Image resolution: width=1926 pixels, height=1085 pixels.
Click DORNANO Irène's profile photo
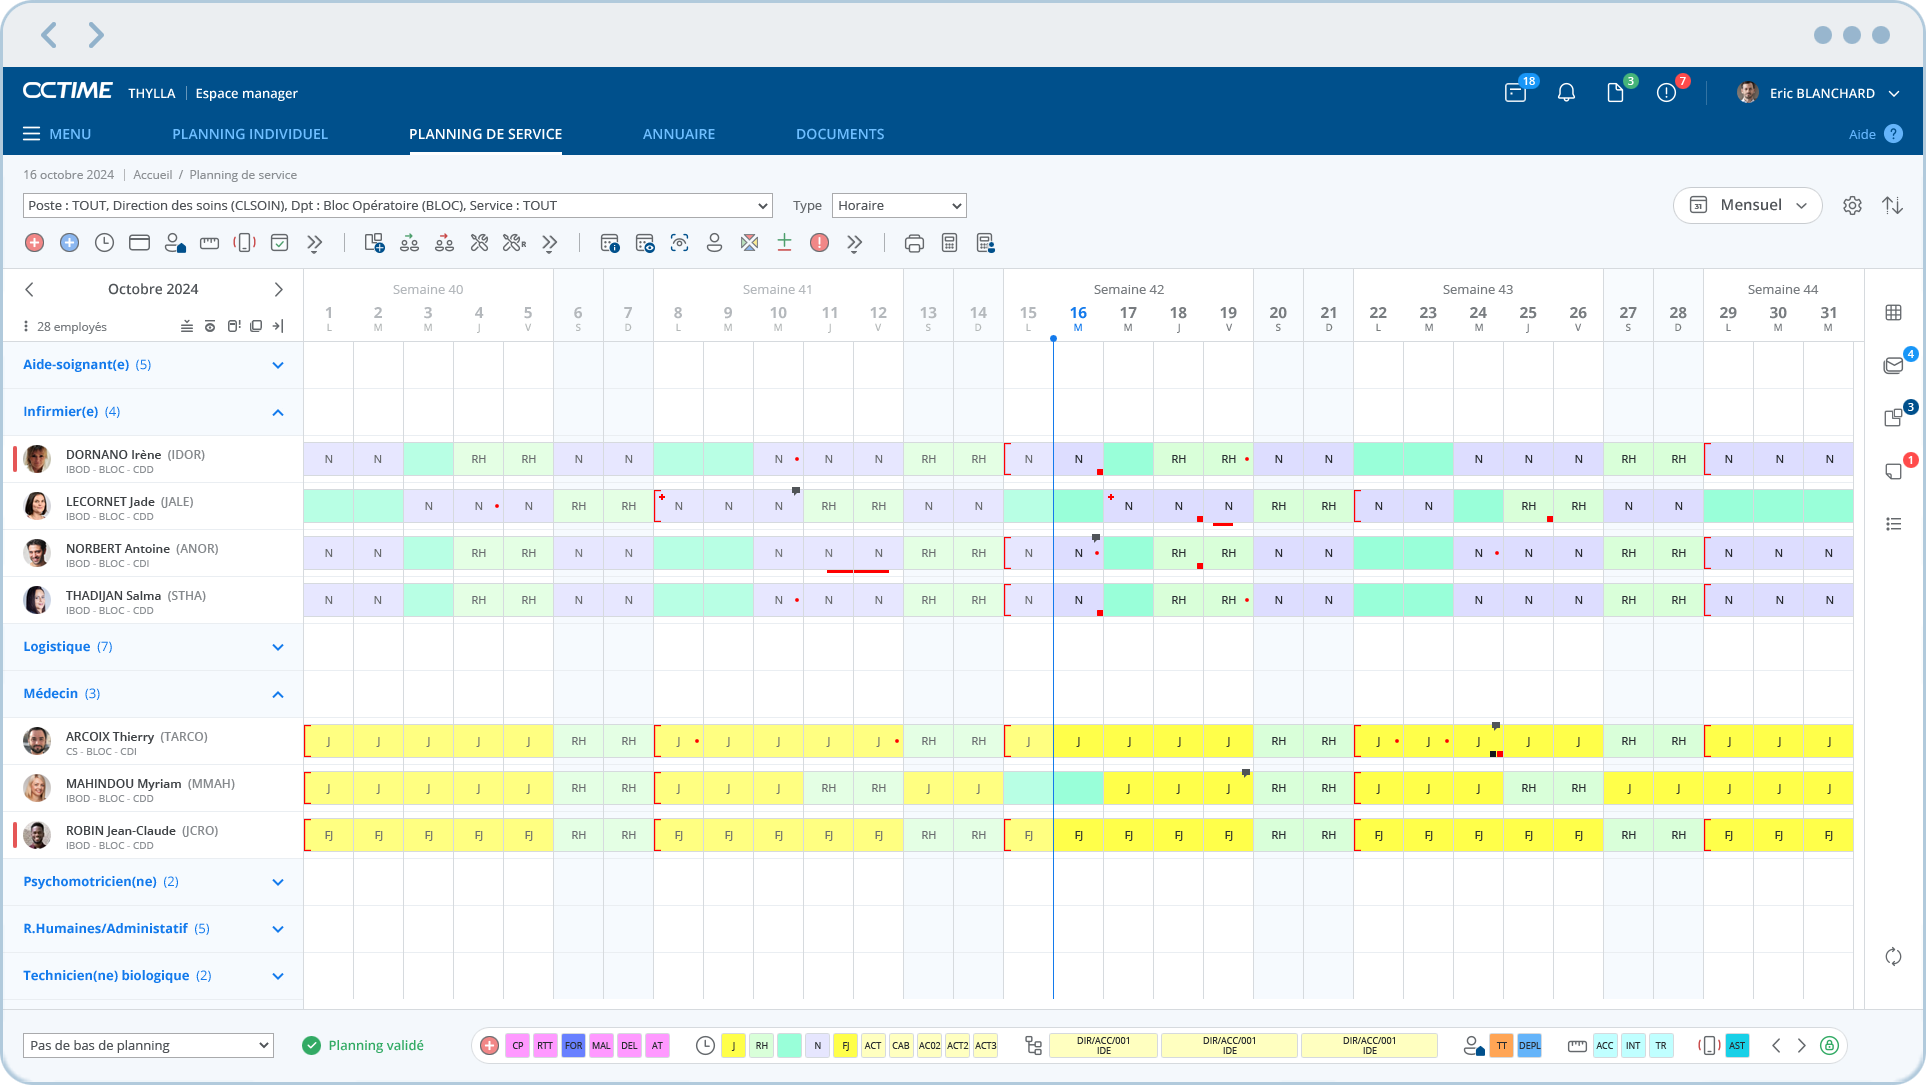(37, 459)
